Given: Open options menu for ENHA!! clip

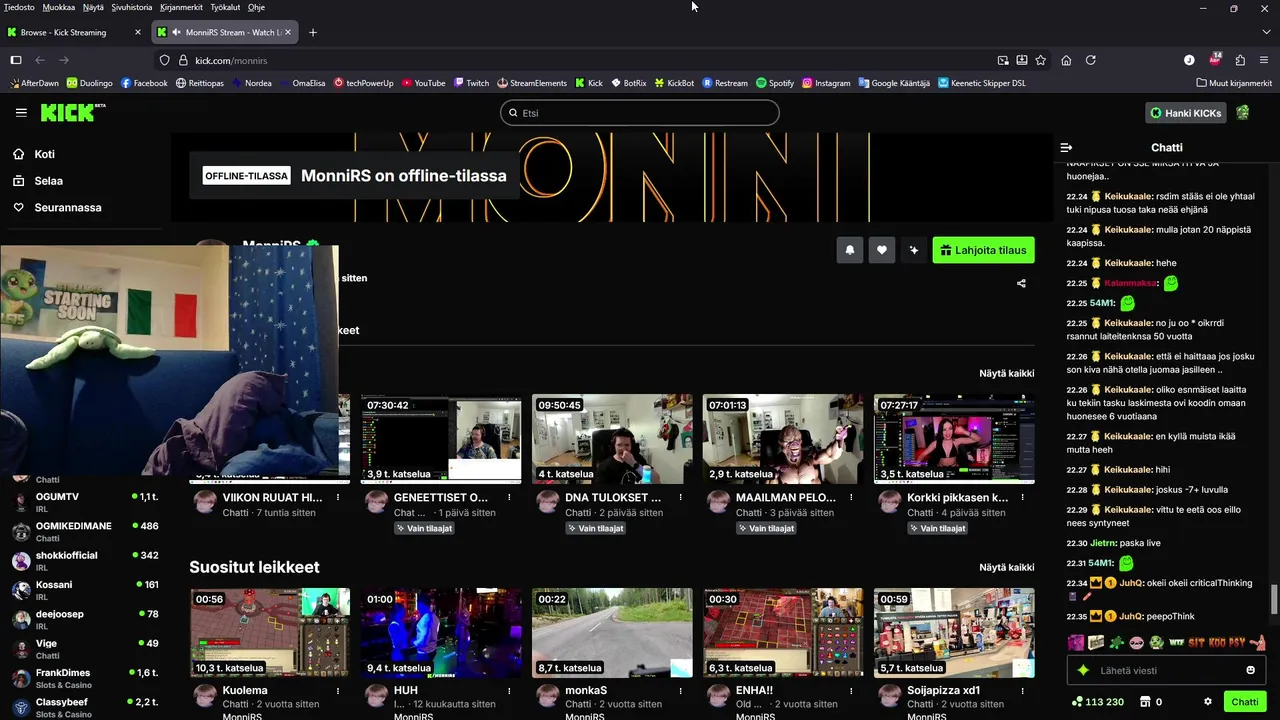Looking at the screenshot, I should coord(851,690).
